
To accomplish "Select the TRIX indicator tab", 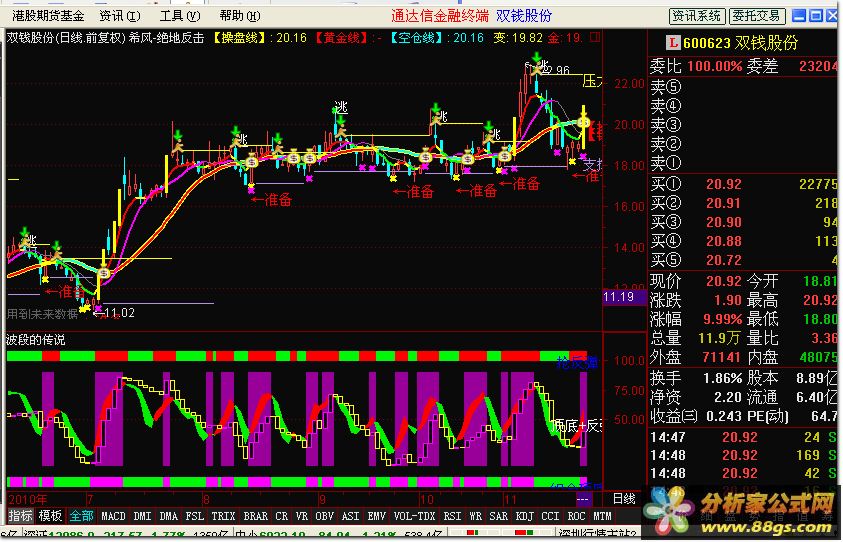I will pos(223,516).
